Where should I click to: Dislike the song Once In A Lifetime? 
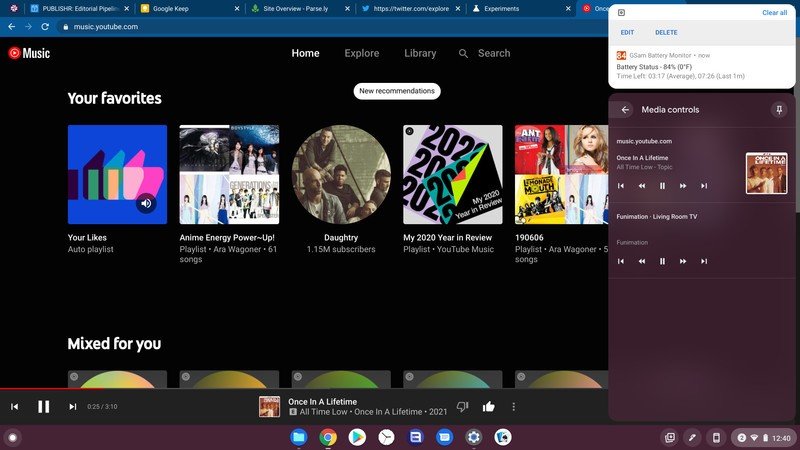point(462,407)
